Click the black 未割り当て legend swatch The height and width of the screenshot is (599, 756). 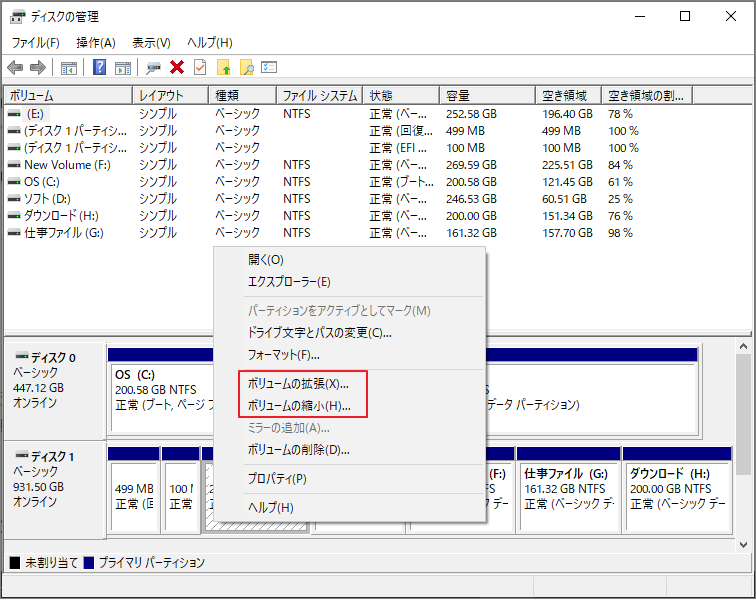click(15, 563)
